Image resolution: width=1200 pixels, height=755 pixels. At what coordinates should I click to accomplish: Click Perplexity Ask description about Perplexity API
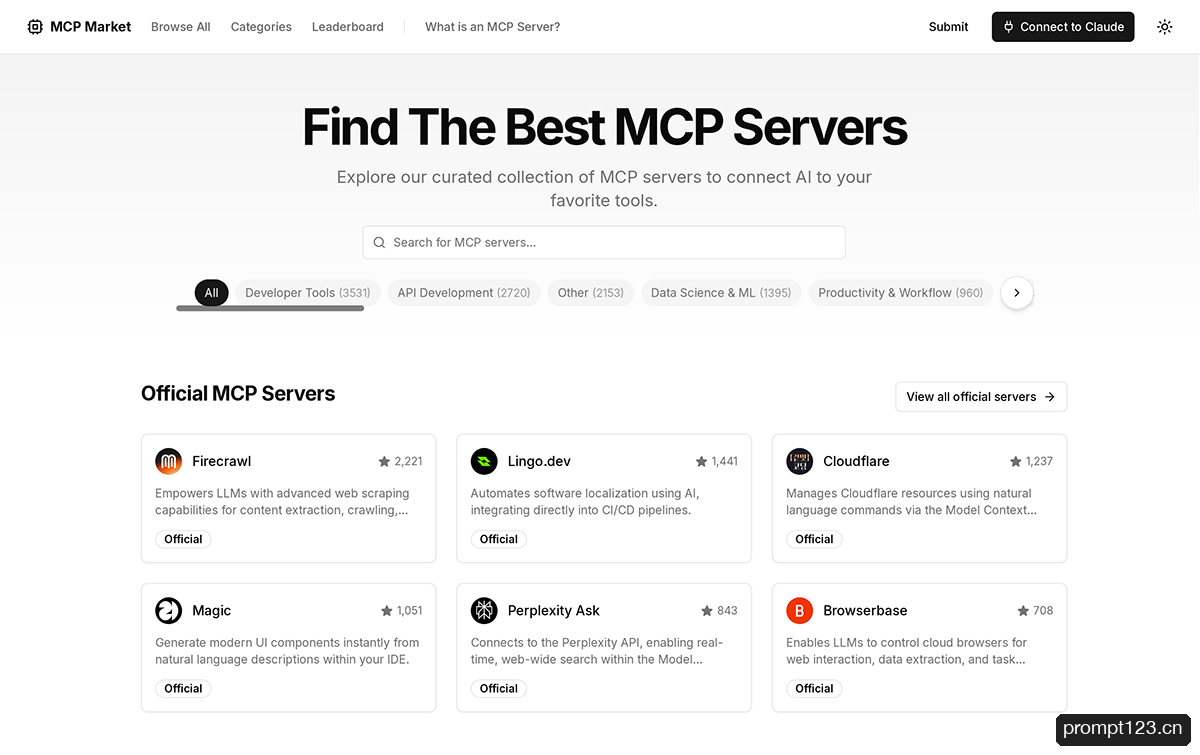click(597, 651)
